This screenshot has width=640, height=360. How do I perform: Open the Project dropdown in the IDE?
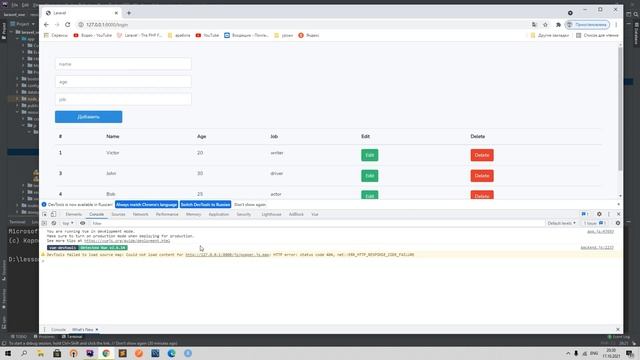tap(23, 24)
